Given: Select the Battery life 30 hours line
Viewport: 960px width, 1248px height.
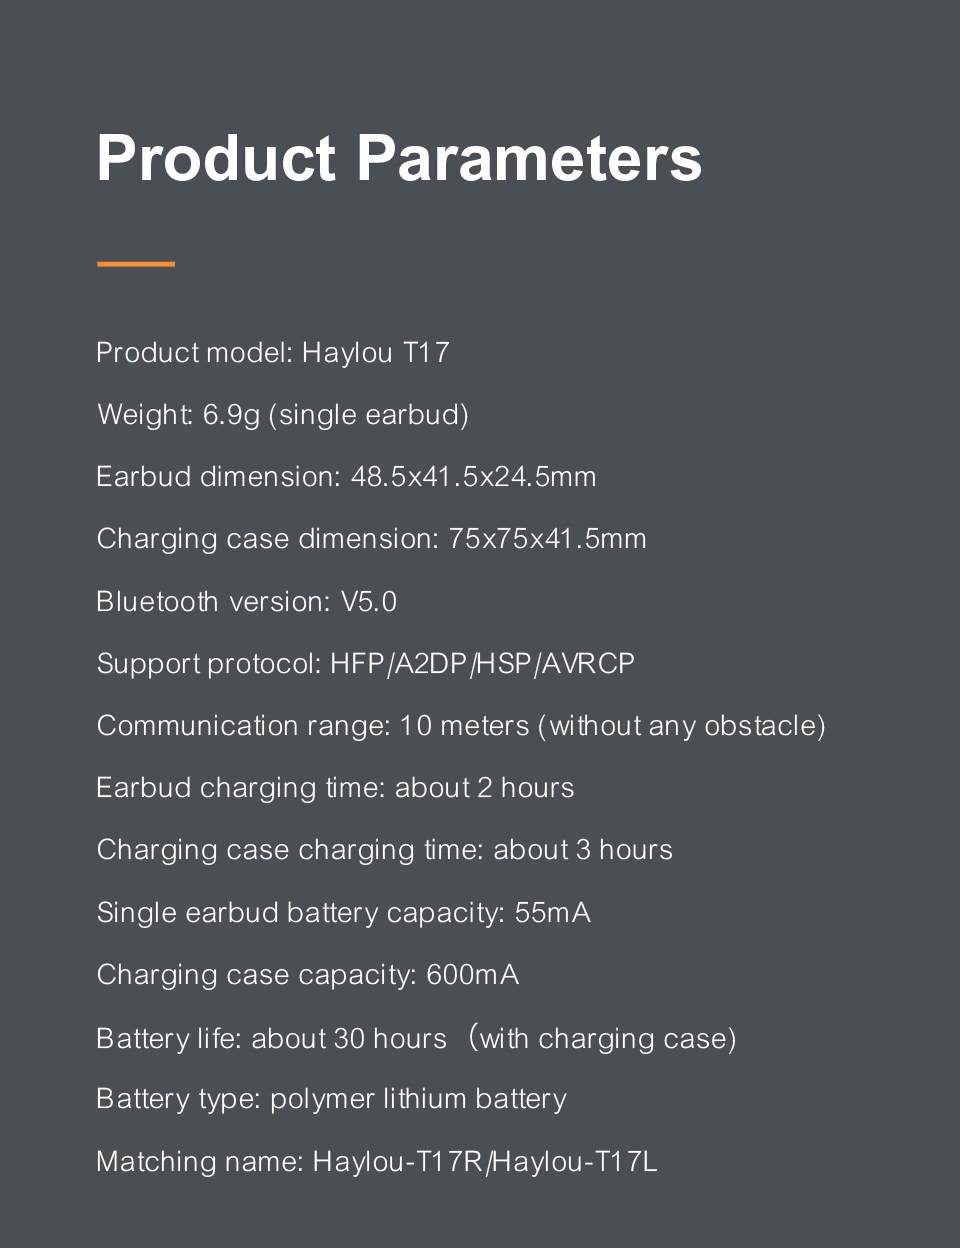Looking at the screenshot, I should tap(416, 1038).
